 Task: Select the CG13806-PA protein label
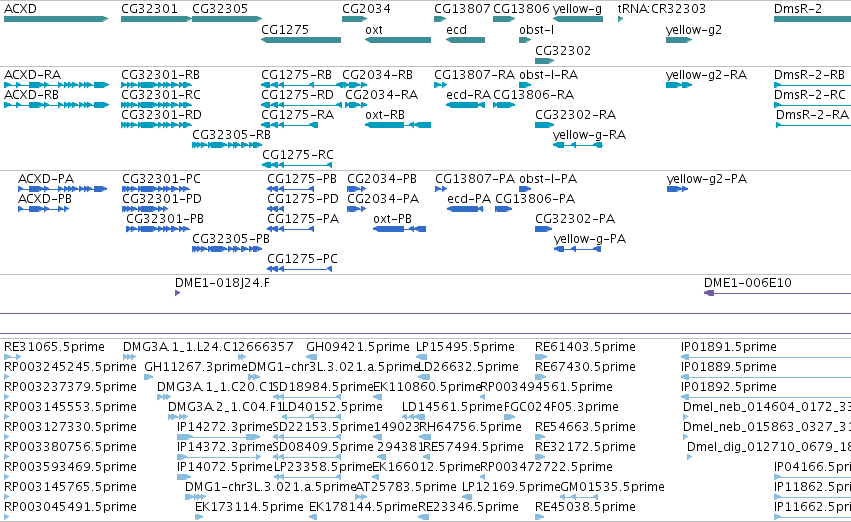[535, 199]
